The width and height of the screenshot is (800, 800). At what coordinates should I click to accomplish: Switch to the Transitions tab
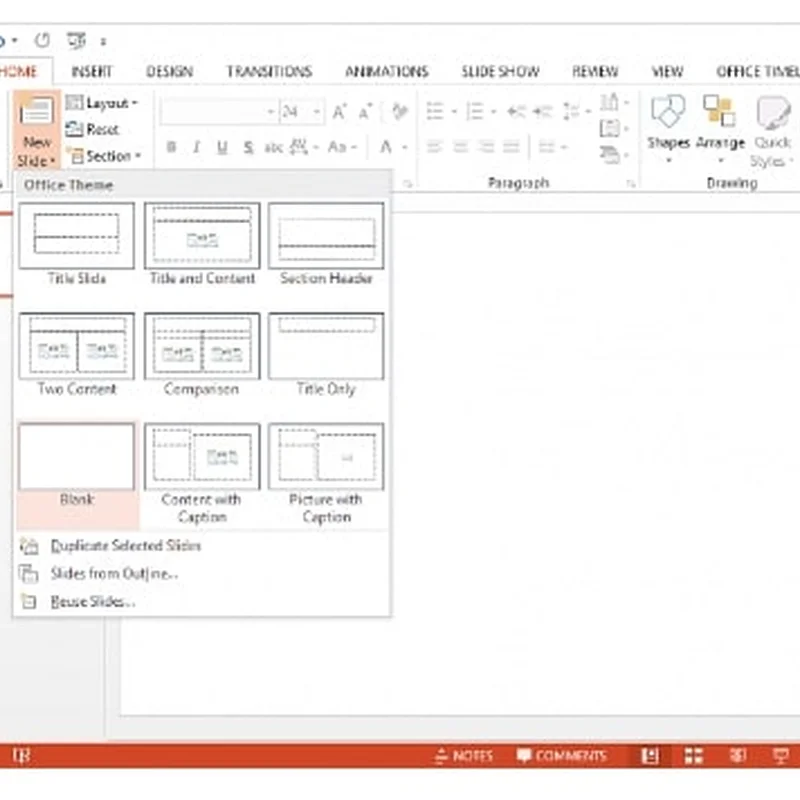(x=269, y=72)
